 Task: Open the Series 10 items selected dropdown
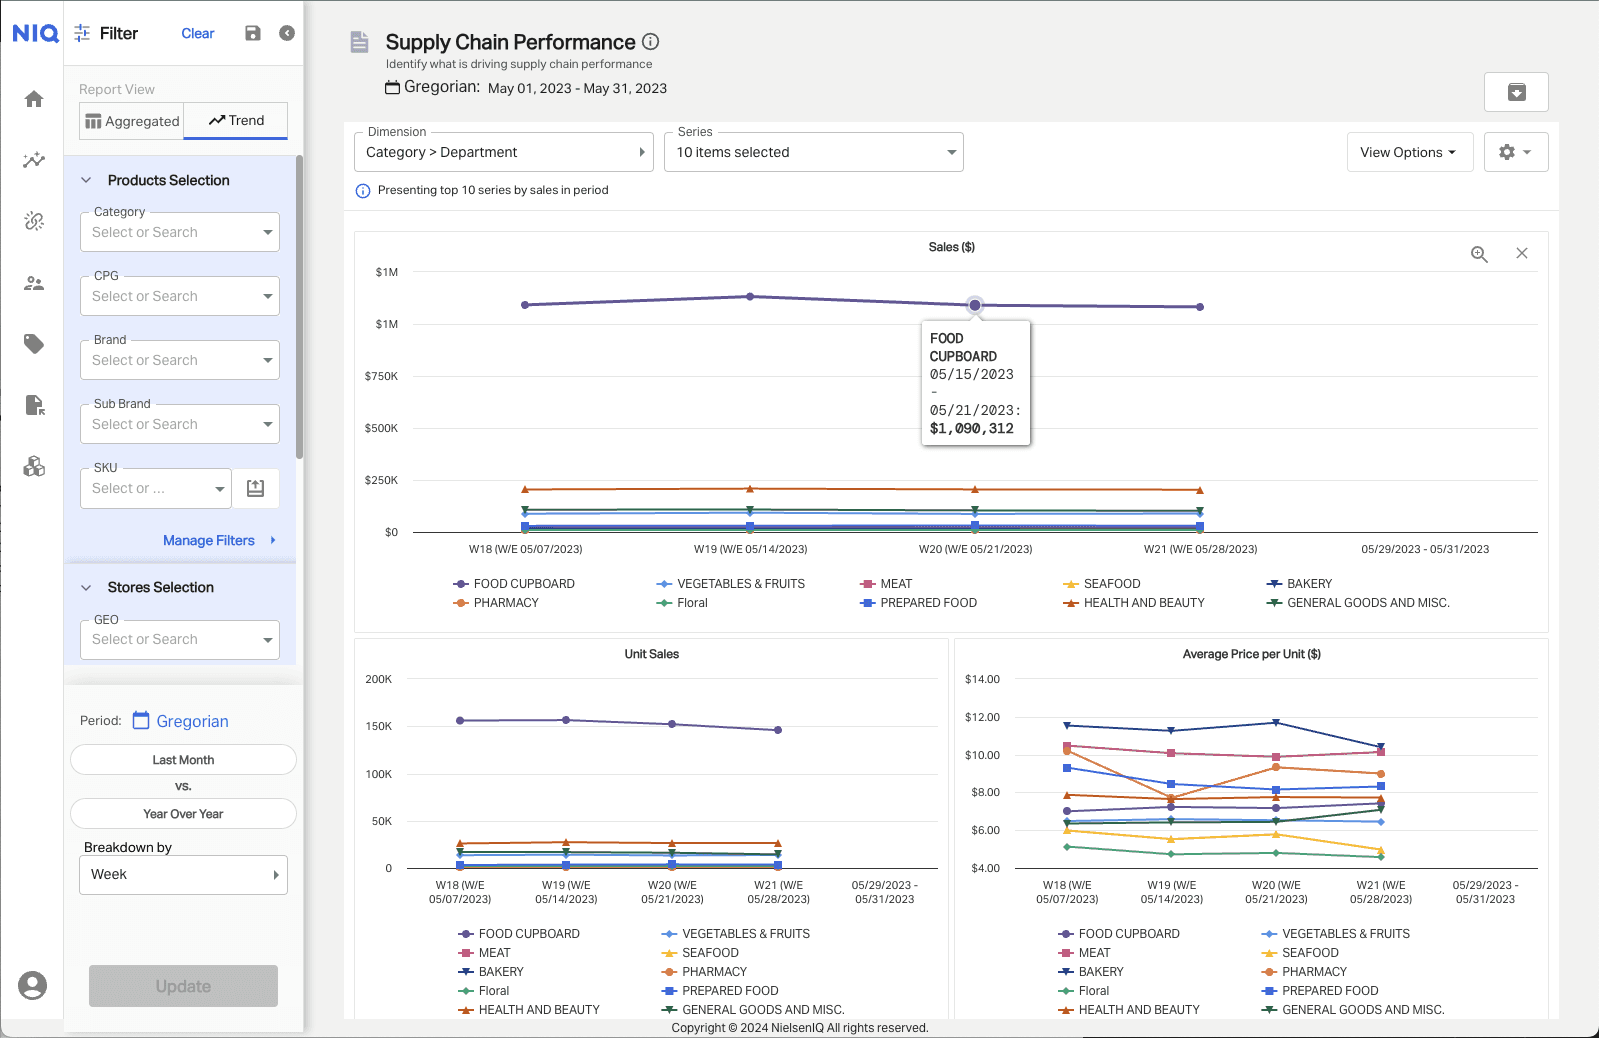click(x=813, y=152)
